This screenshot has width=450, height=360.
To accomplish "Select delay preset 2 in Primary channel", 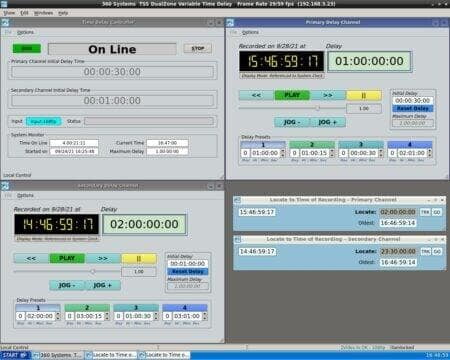I will (x=312, y=144).
